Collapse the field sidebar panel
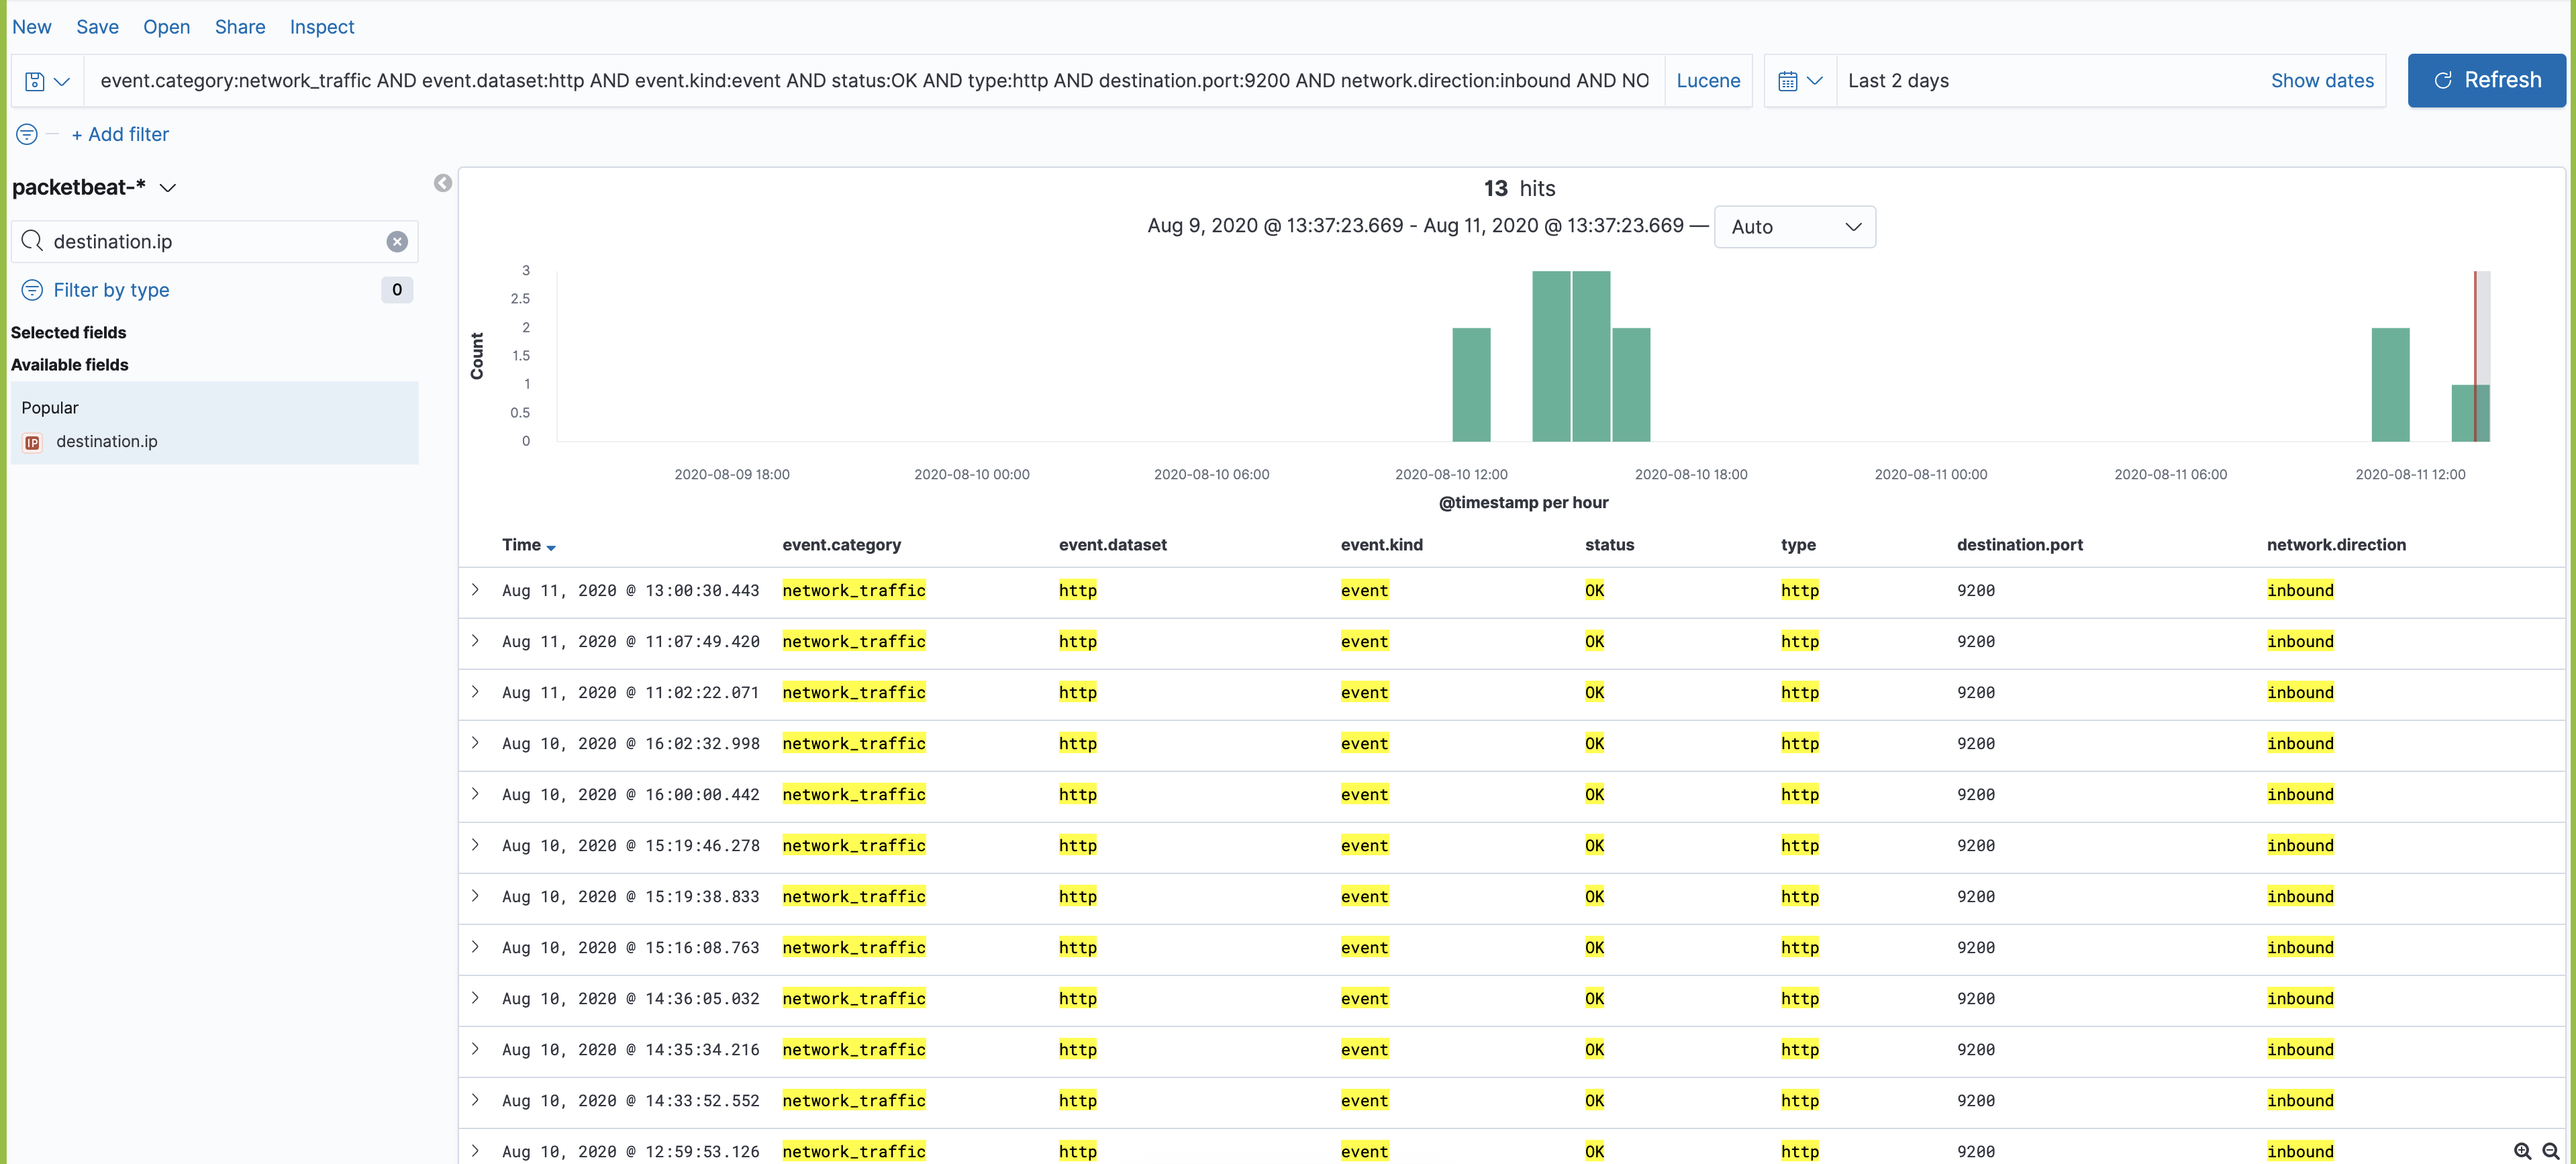 tap(443, 183)
